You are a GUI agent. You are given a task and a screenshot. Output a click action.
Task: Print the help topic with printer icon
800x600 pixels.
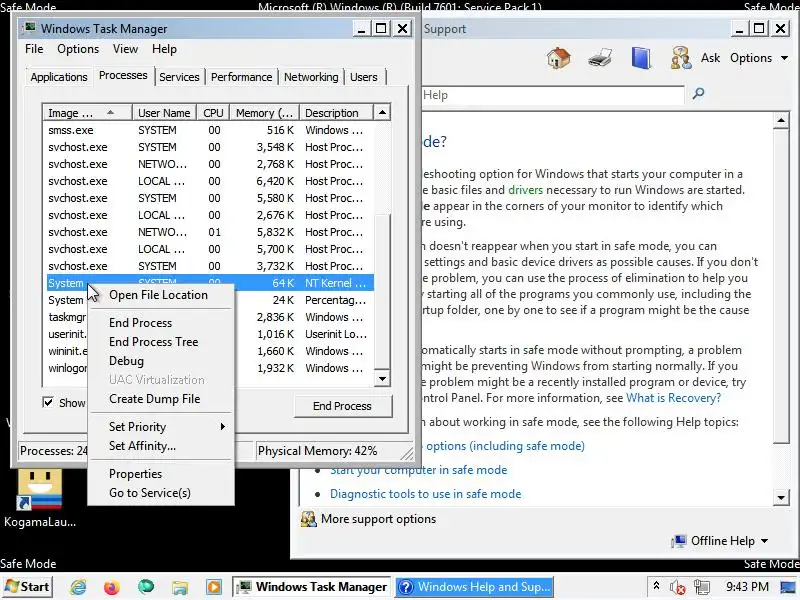tap(599, 58)
